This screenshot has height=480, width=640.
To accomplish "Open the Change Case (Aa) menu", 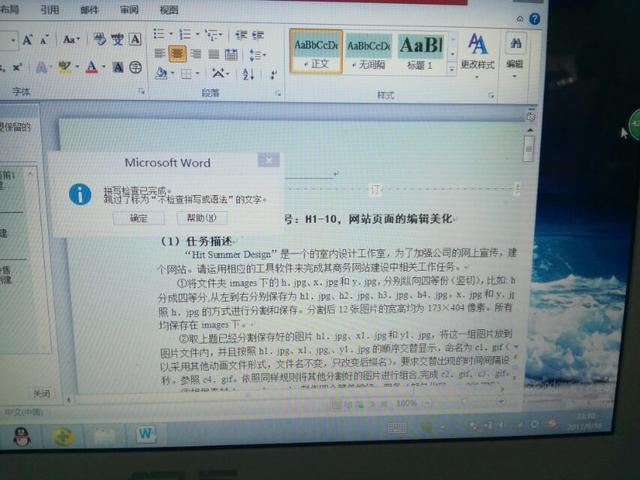I will pos(70,40).
